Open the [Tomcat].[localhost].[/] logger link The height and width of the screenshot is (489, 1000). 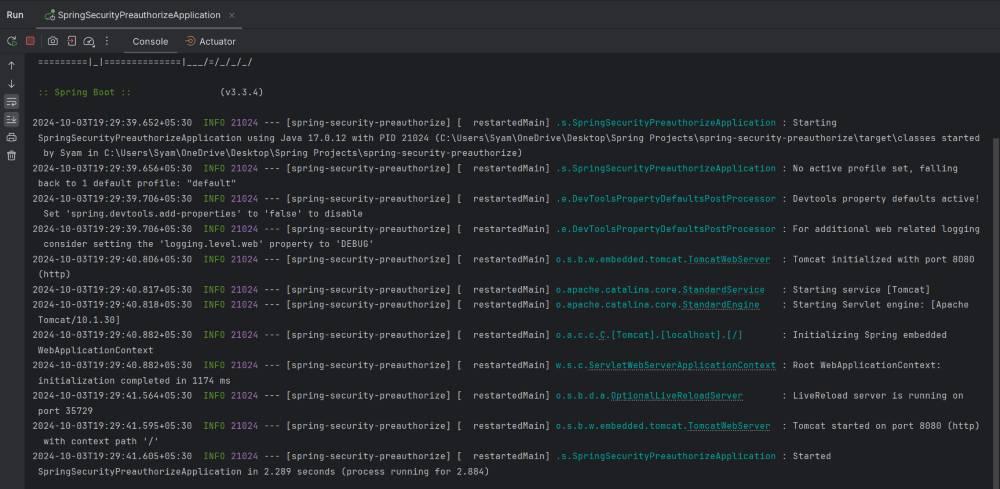(x=649, y=335)
